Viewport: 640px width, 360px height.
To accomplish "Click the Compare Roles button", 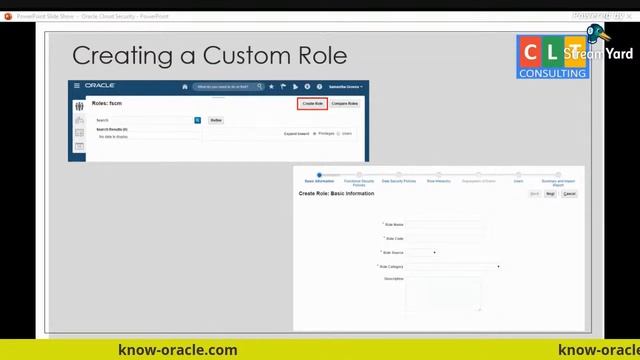I will (x=344, y=104).
